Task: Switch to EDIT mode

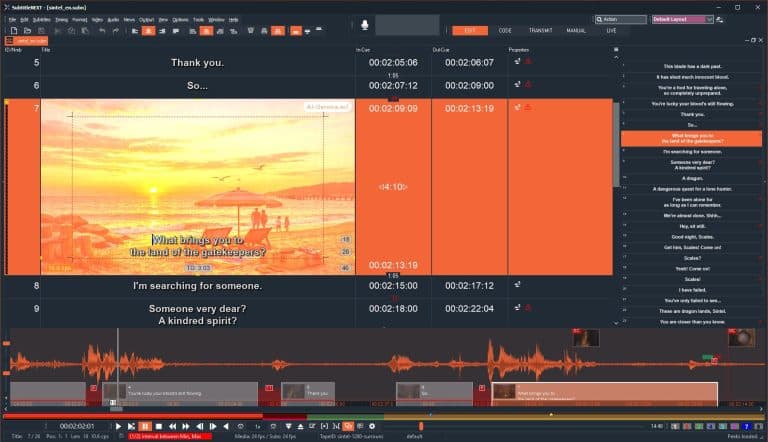Action: click(x=470, y=30)
